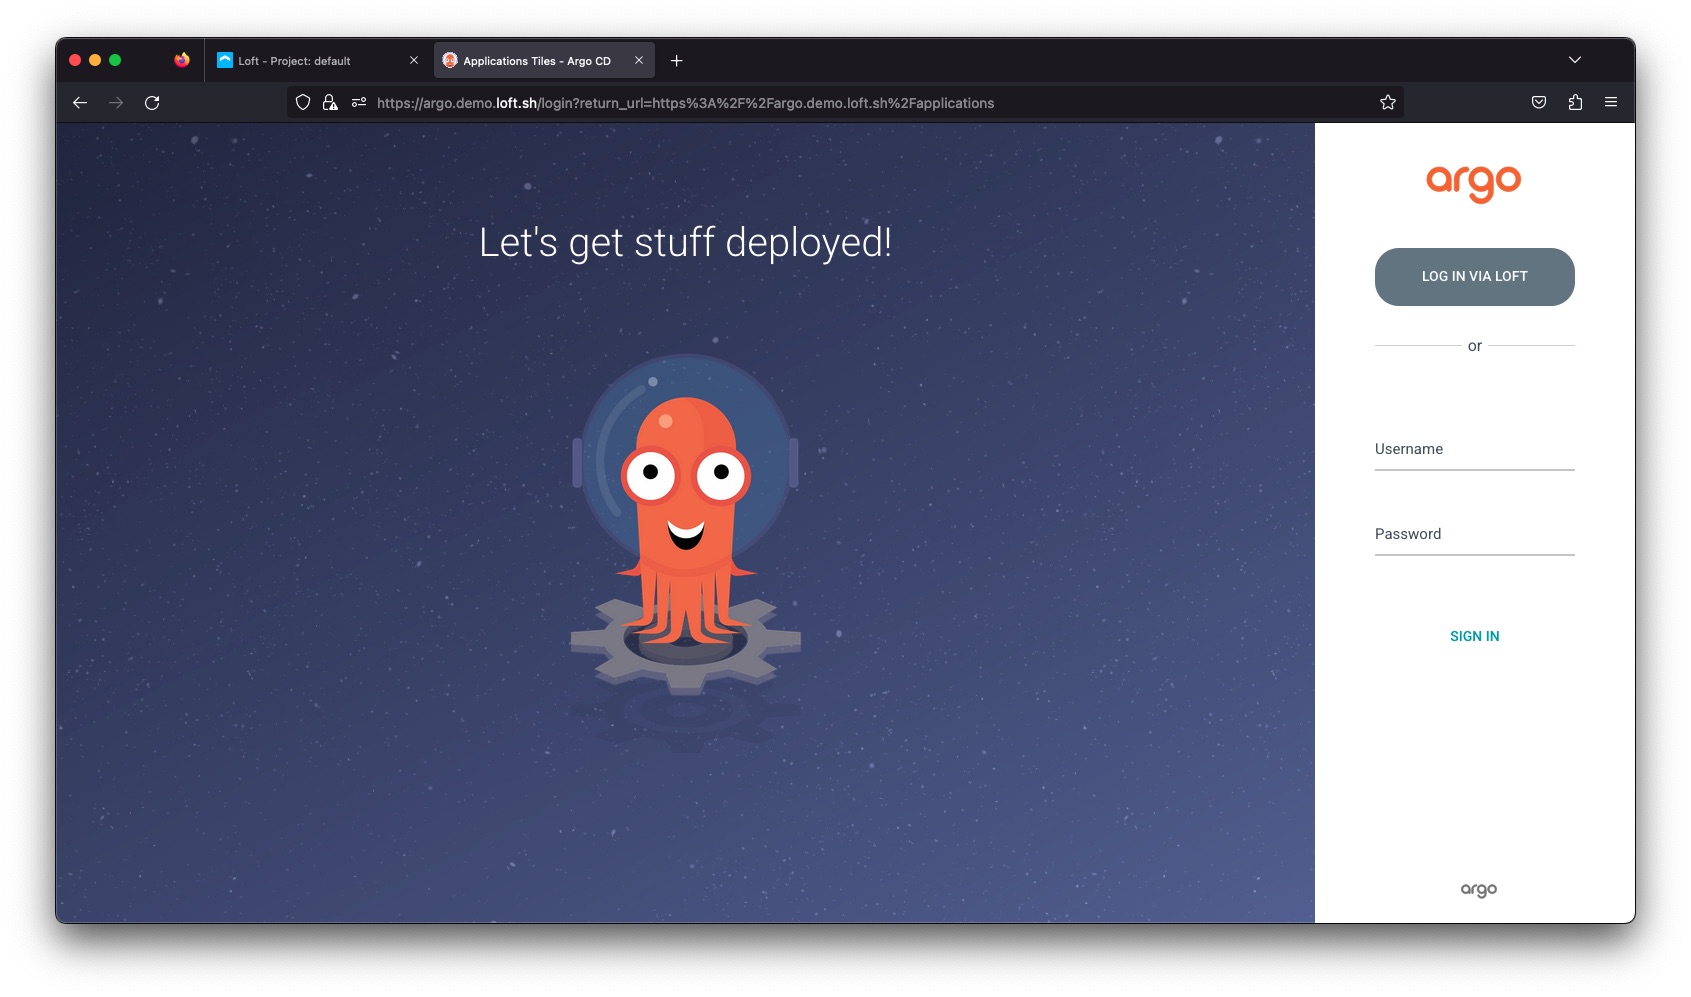This screenshot has height=997, width=1691.
Task: Click the "Let's get stuff deployed!" heading
Action: [x=685, y=243]
